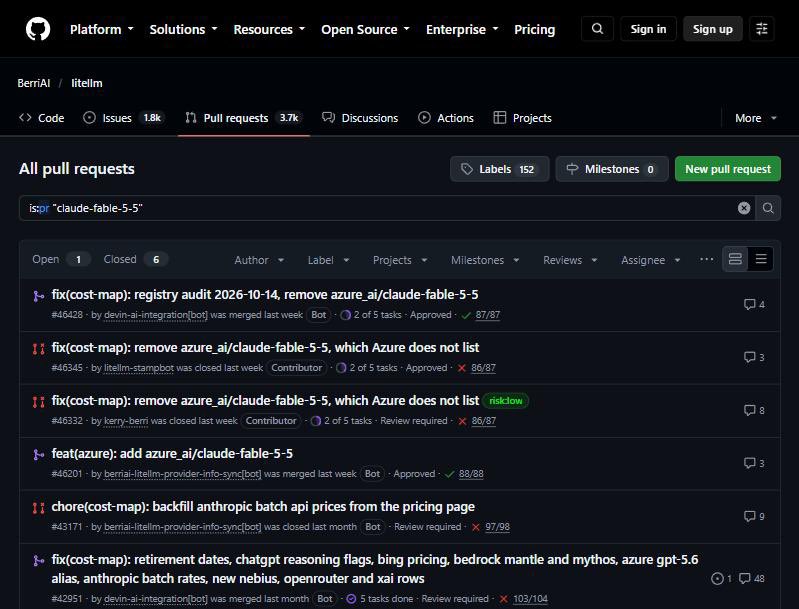Focus the pull request search input field
Screen dimensions: 799x609
coord(387,208)
